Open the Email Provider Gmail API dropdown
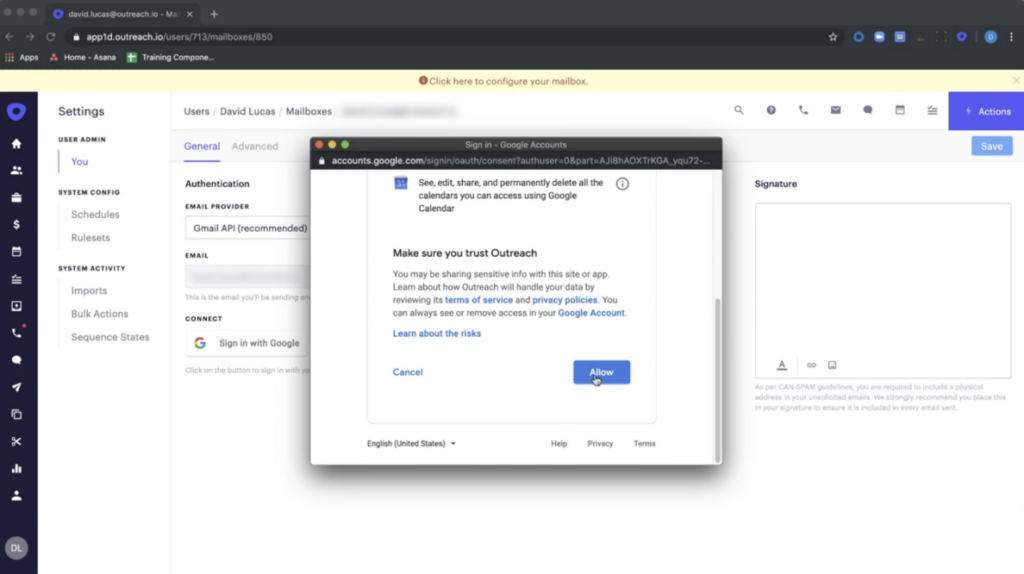 248,228
